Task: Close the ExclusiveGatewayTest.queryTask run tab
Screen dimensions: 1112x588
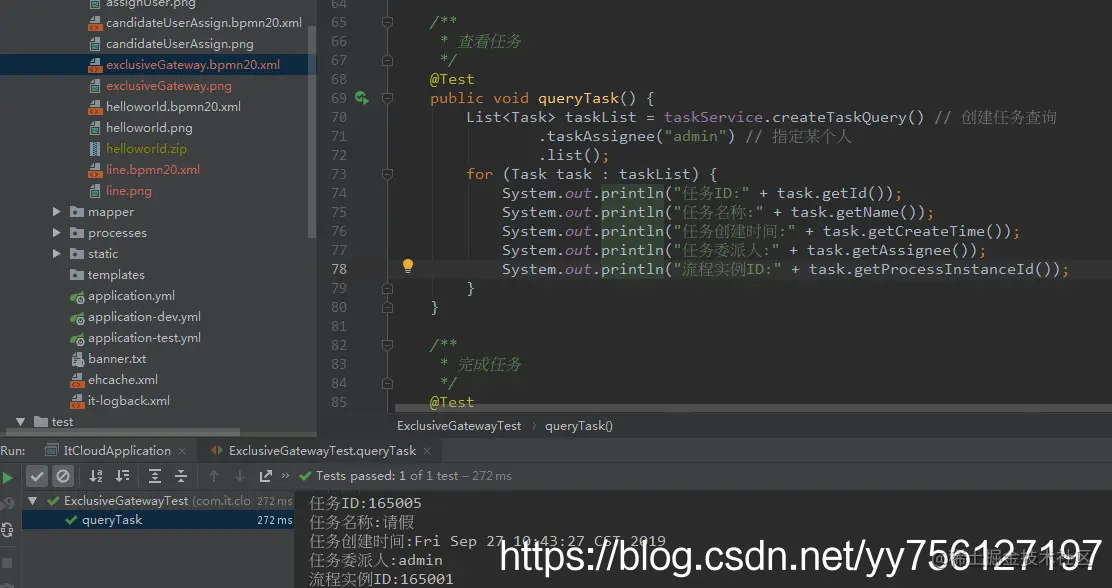Action: coord(427,451)
